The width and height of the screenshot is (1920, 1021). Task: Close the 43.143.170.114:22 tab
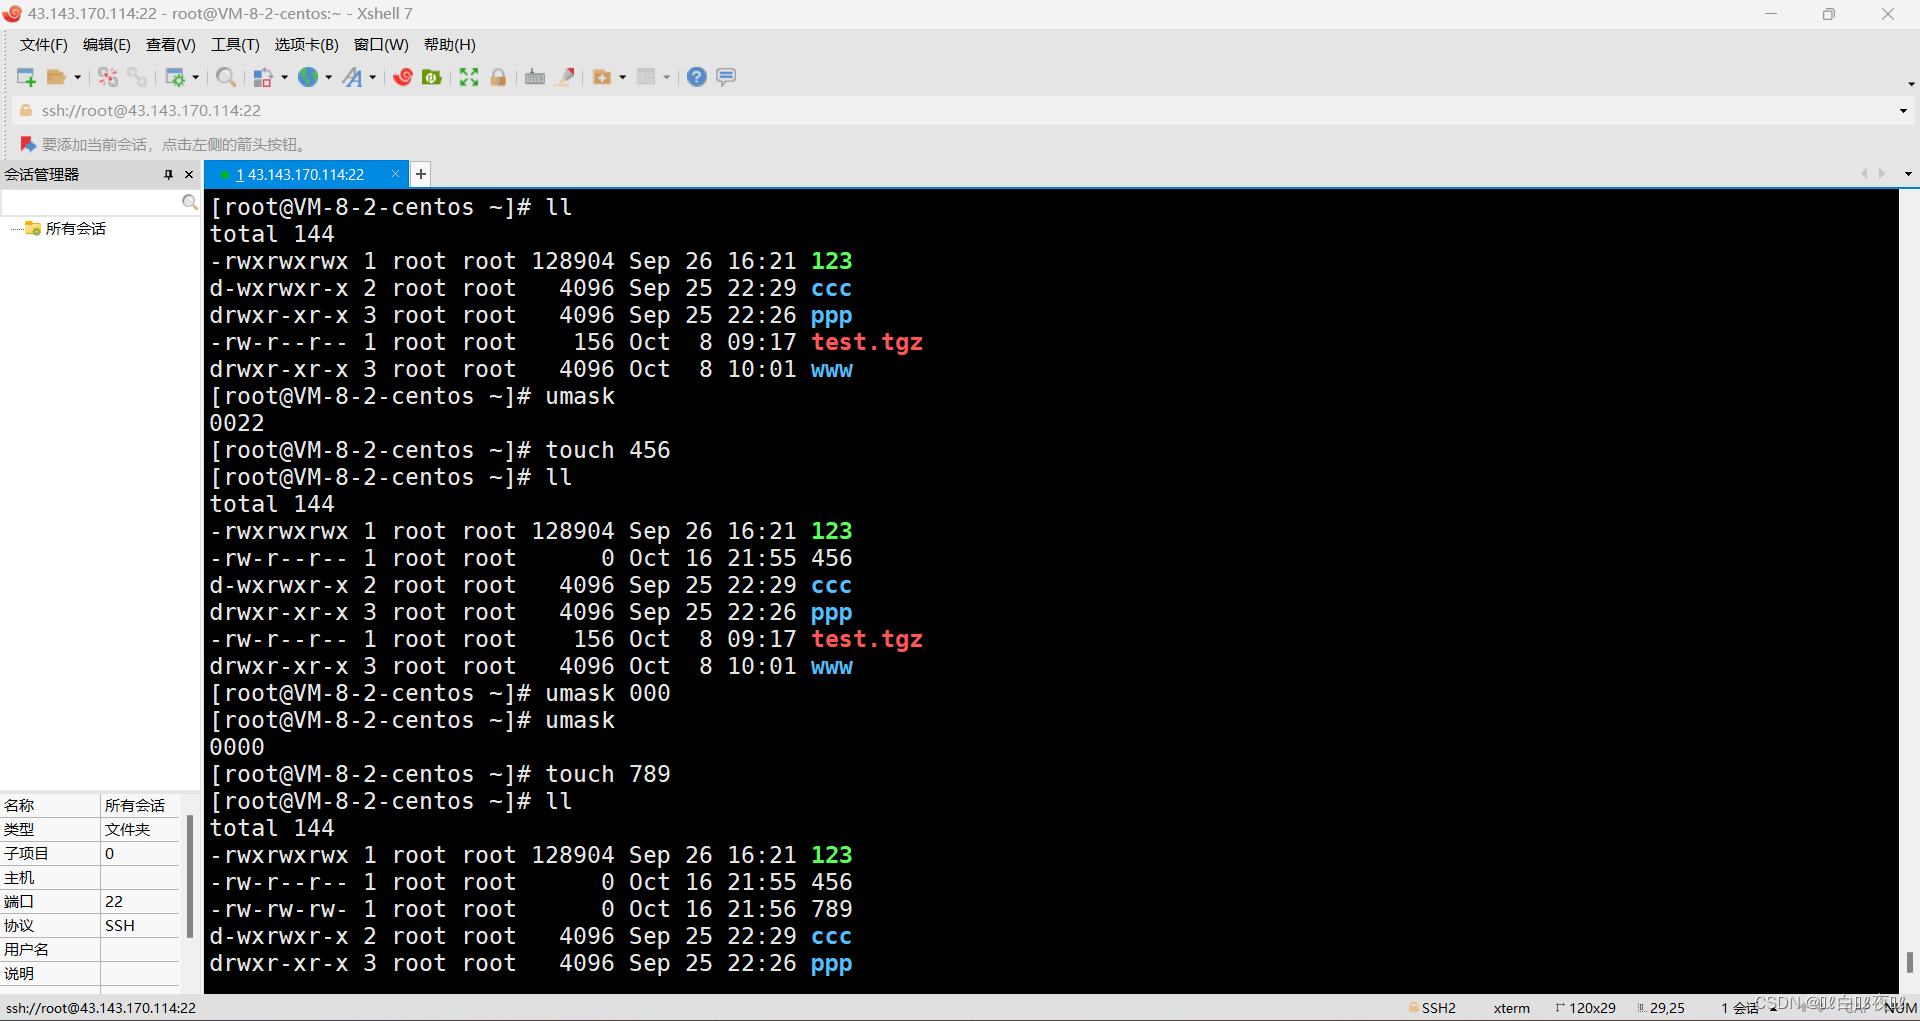395,174
